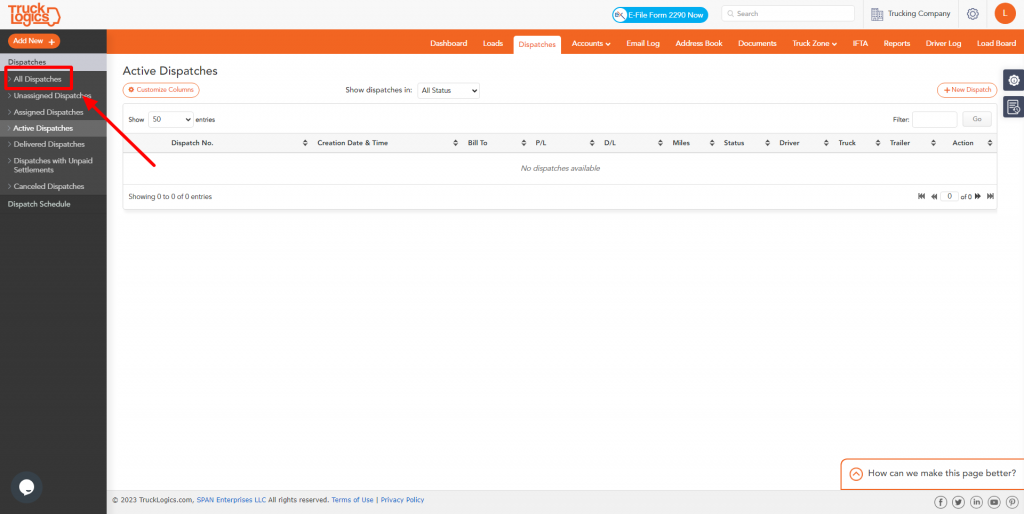The image size is (1024, 514).
Task: Select Assigned Dispatches in sidebar
Action: (x=48, y=112)
